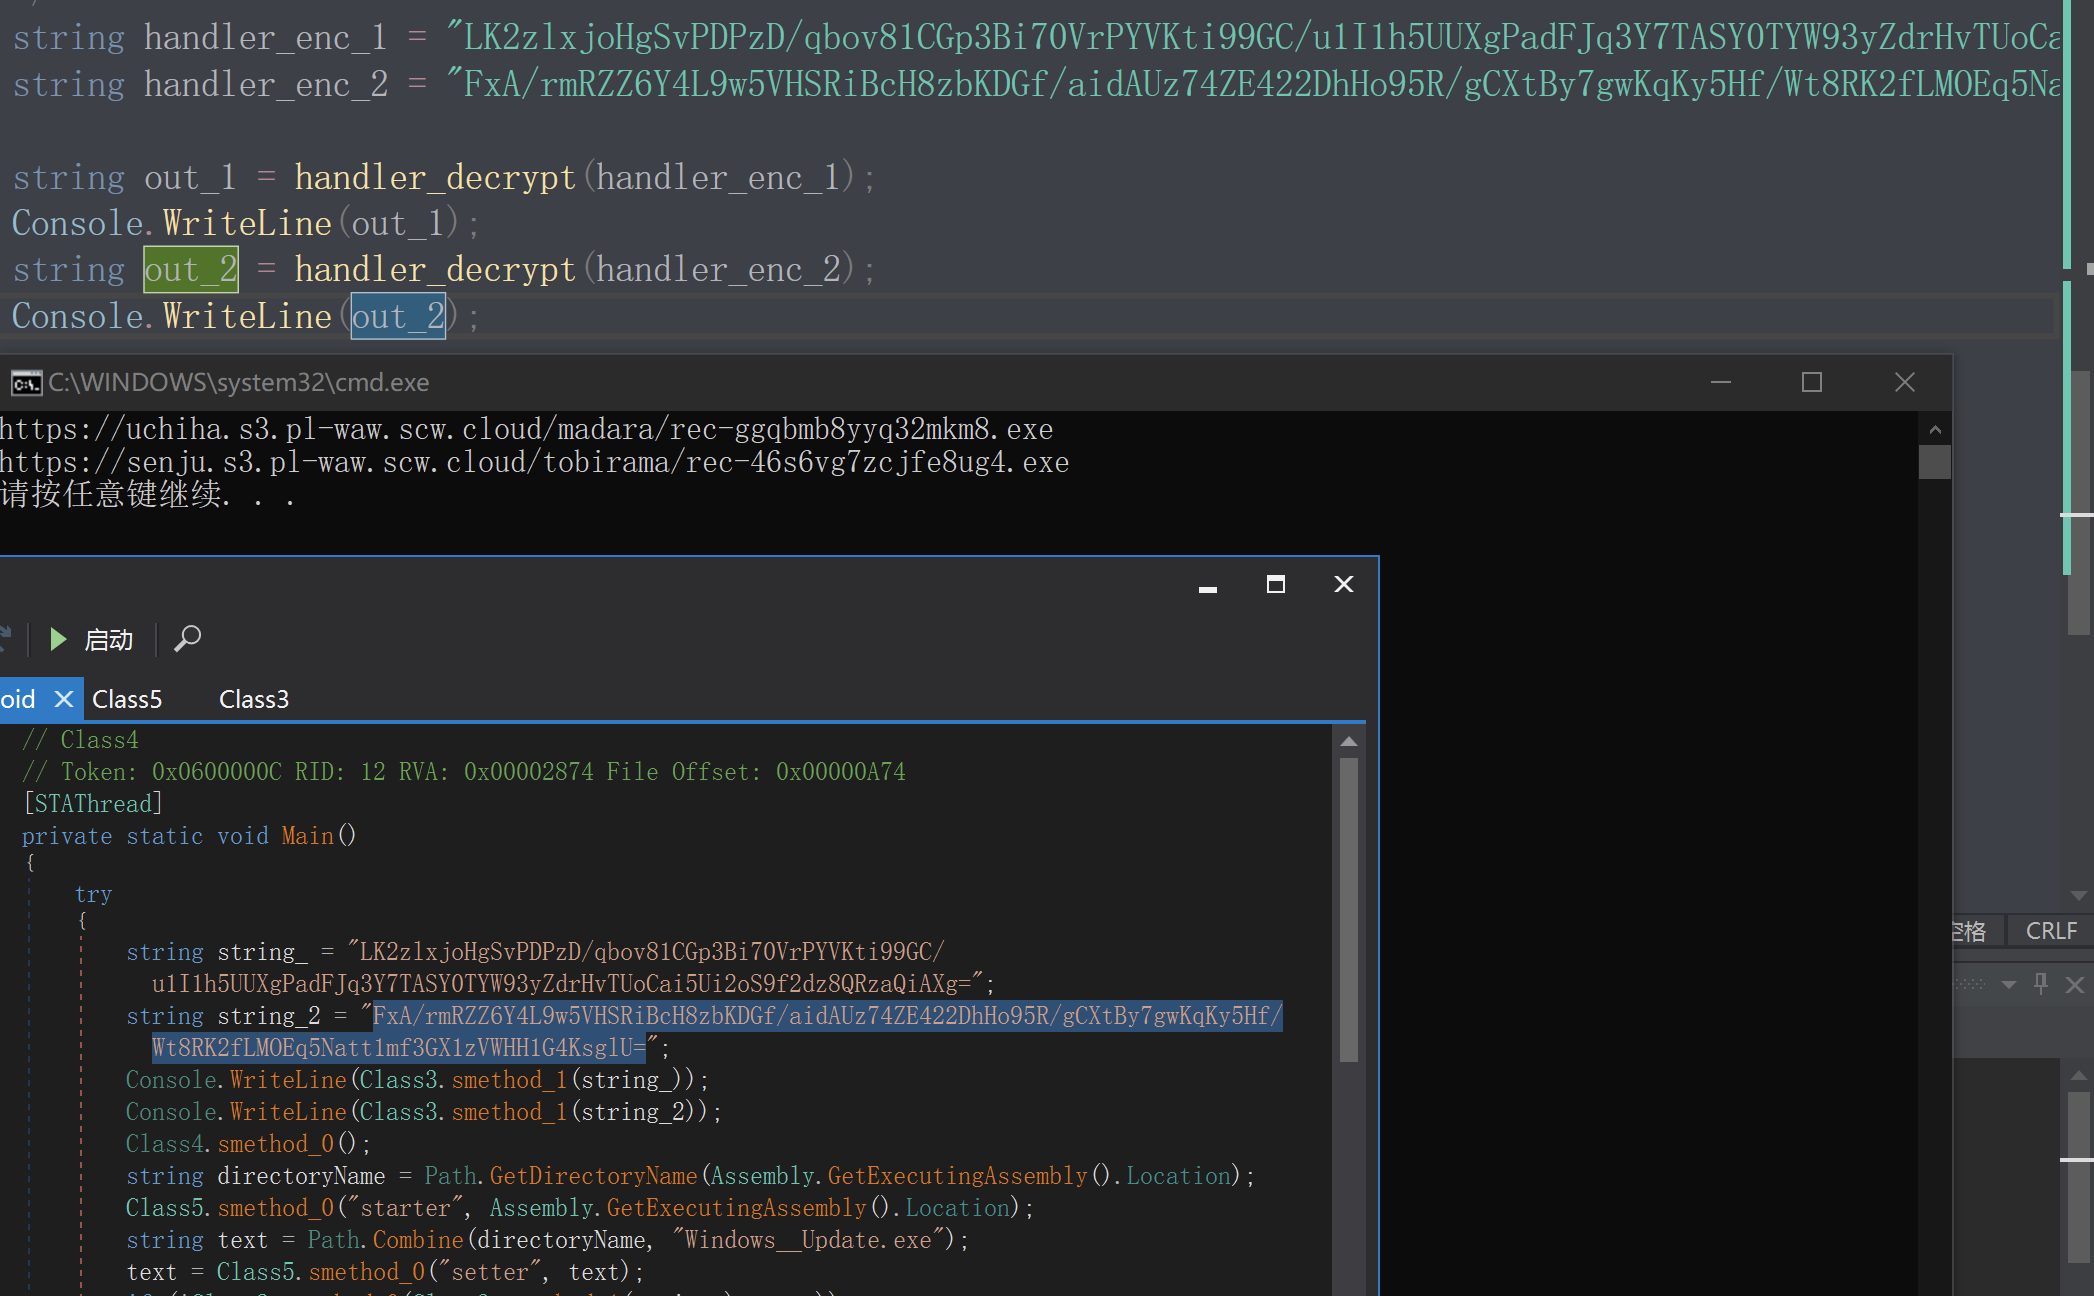This screenshot has width=2094, height=1296.
Task: Click the cmd.exe title bar icon
Action: [26, 382]
